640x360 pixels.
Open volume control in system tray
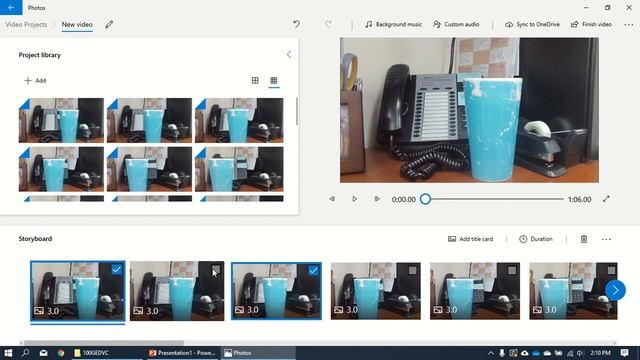click(x=580, y=353)
